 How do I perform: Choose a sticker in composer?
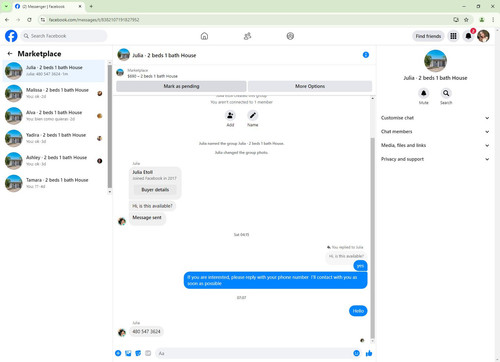(138, 353)
